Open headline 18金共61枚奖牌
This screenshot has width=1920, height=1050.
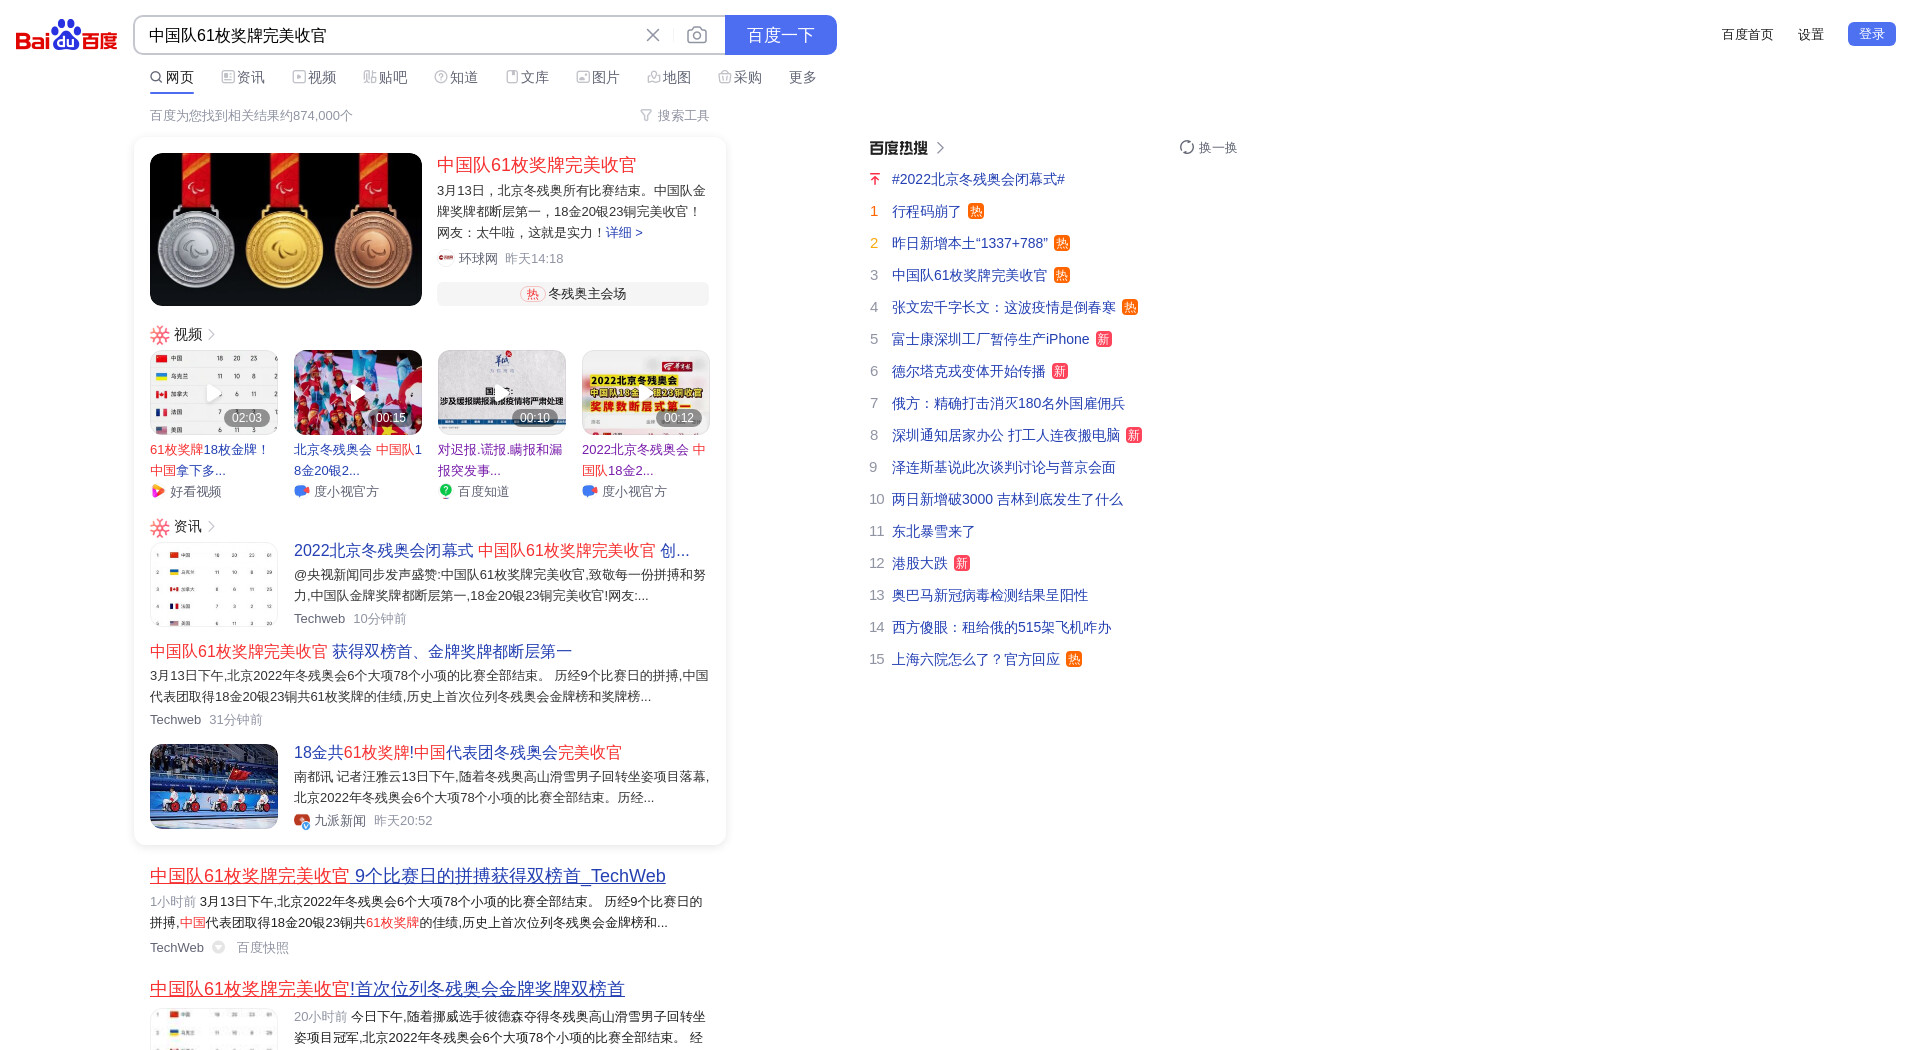(x=458, y=752)
